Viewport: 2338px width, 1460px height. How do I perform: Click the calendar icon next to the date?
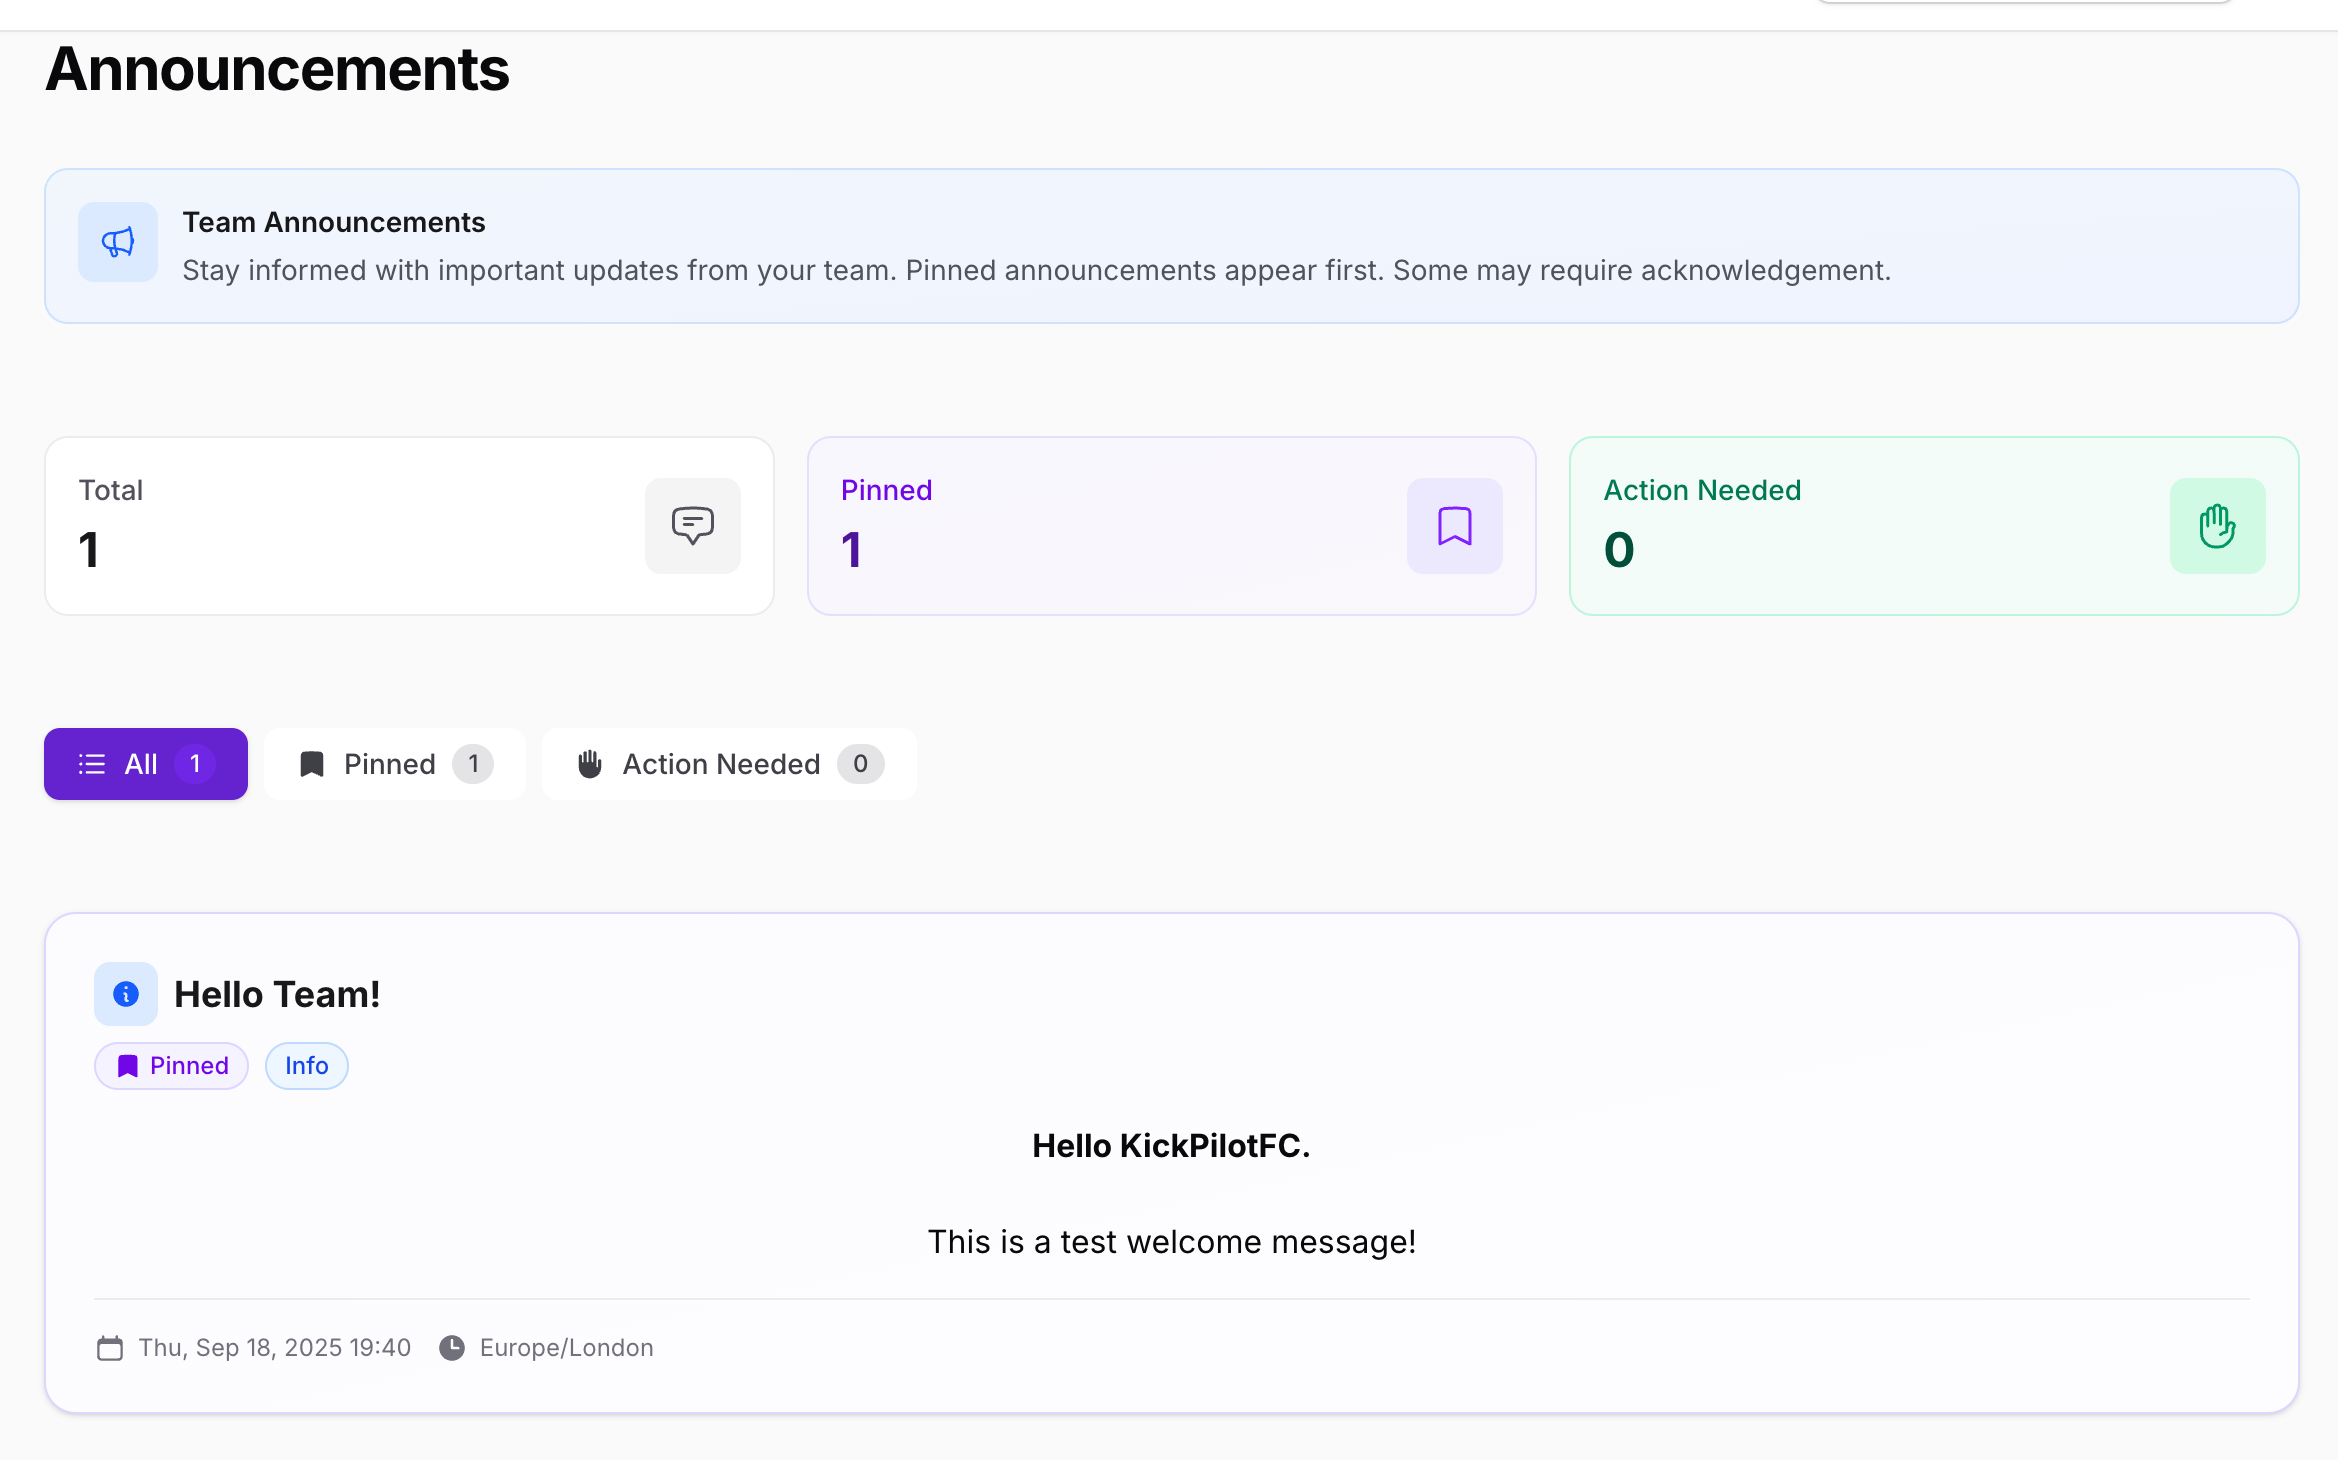110,1348
